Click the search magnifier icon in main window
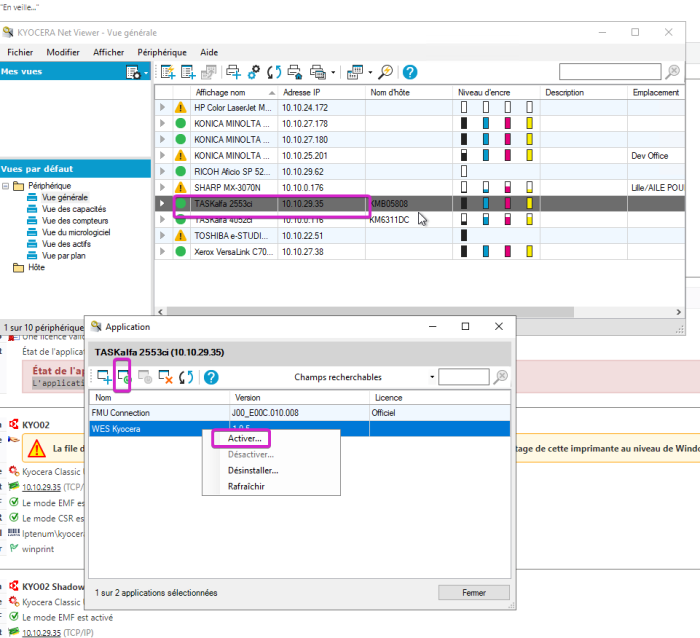 click(672, 72)
